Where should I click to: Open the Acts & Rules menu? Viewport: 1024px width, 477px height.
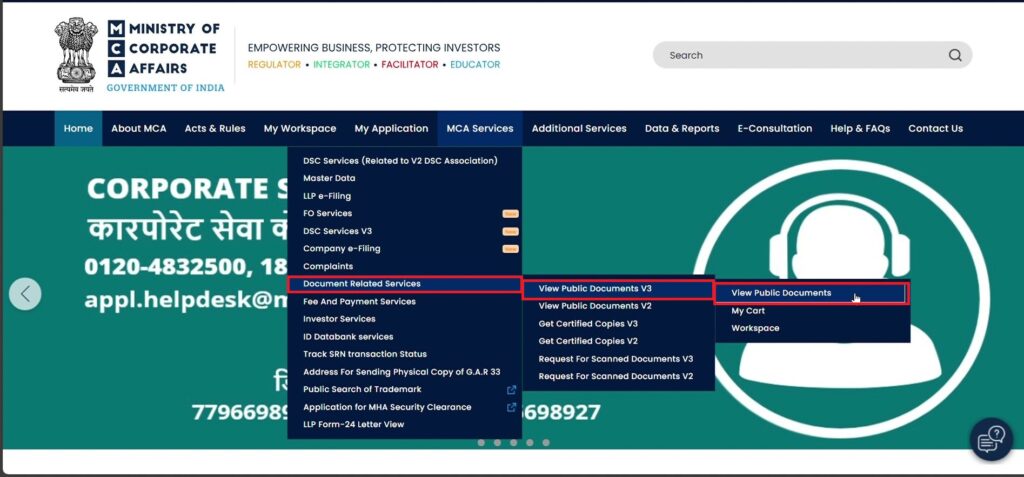(x=215, y=129)
